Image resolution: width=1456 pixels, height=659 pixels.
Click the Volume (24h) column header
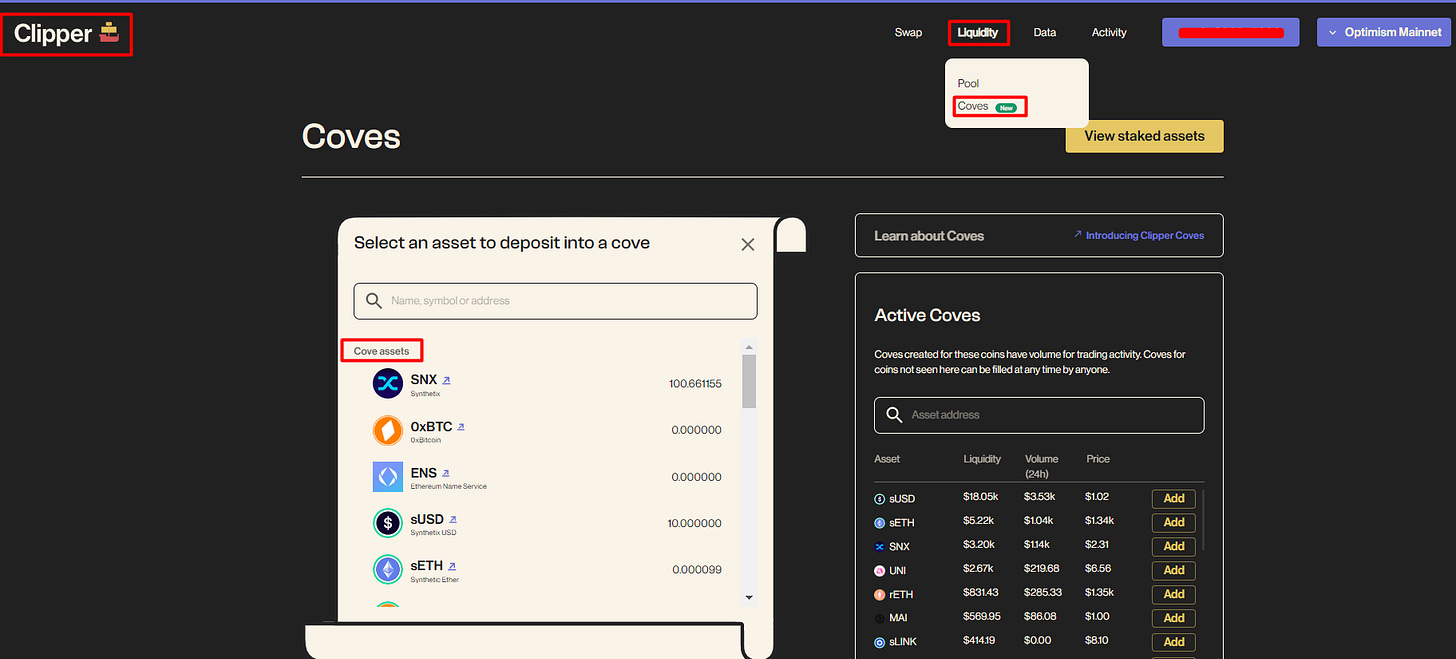tap(1041, 466)
